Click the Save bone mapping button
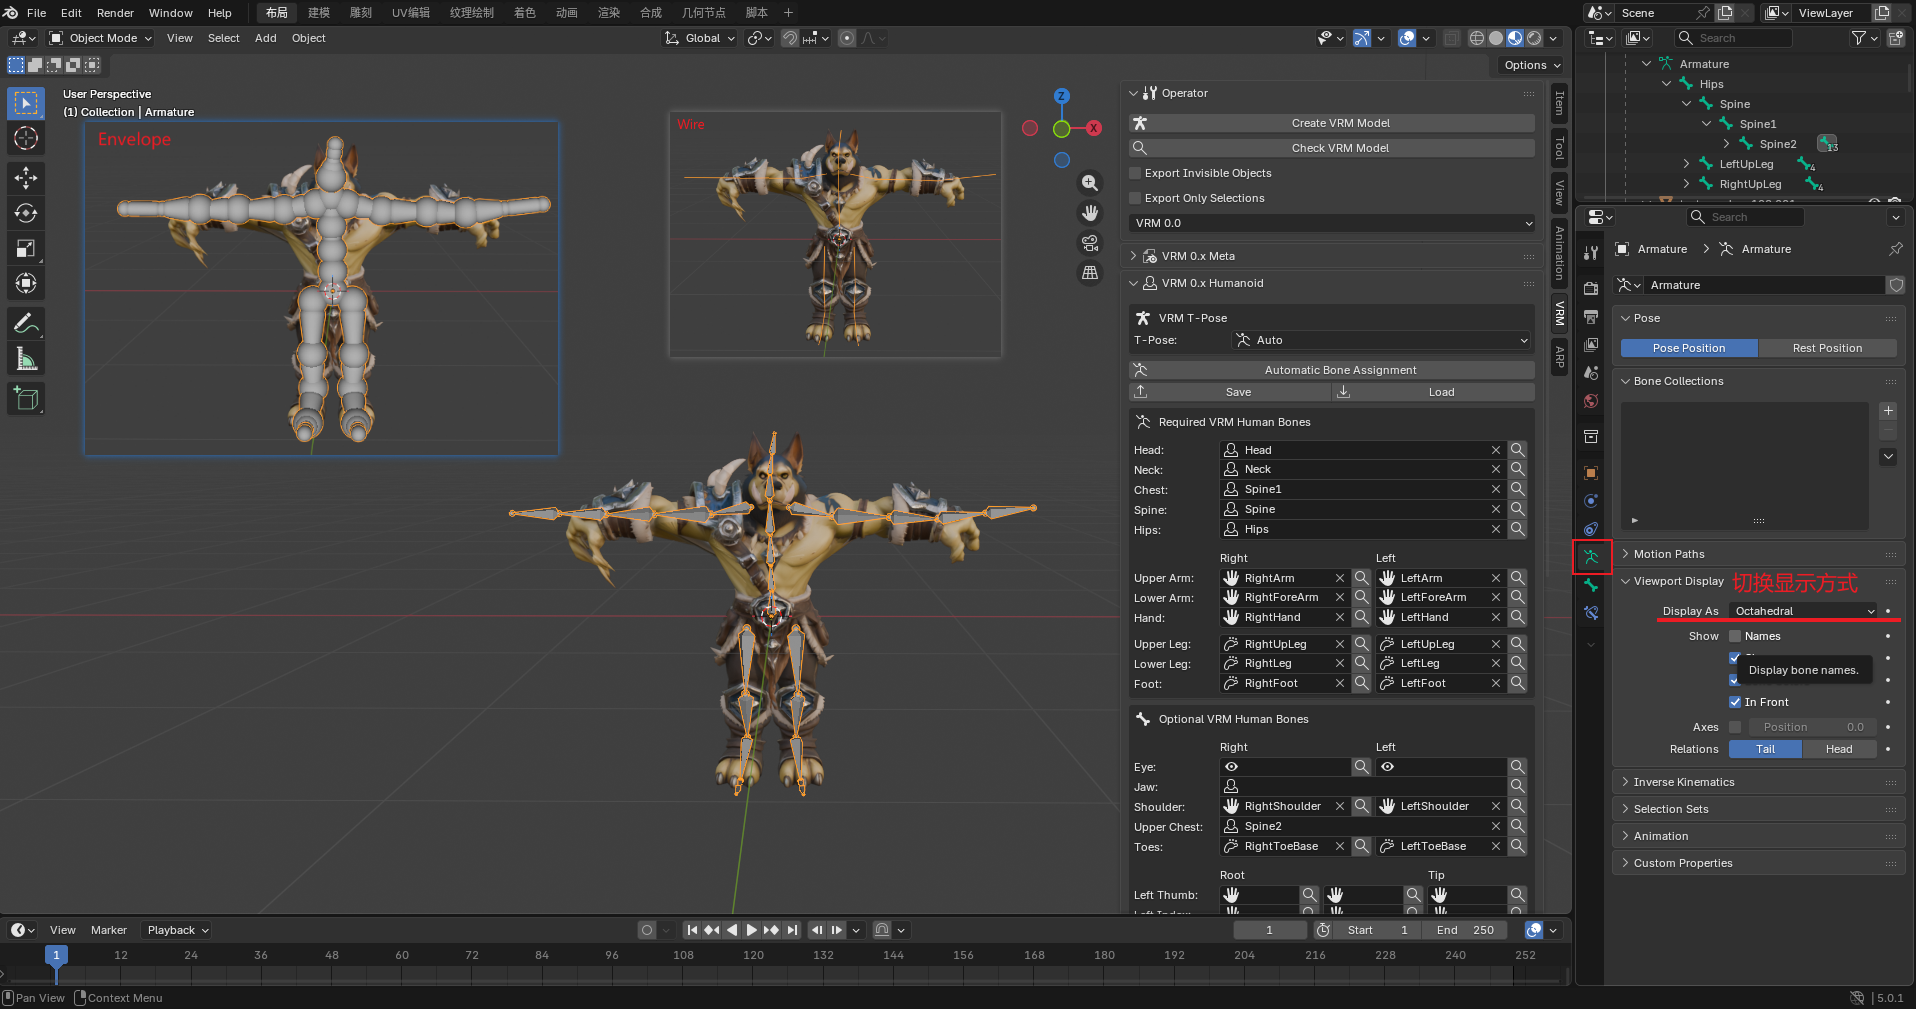The image size is (1916, 1009). pos(1230,392)
